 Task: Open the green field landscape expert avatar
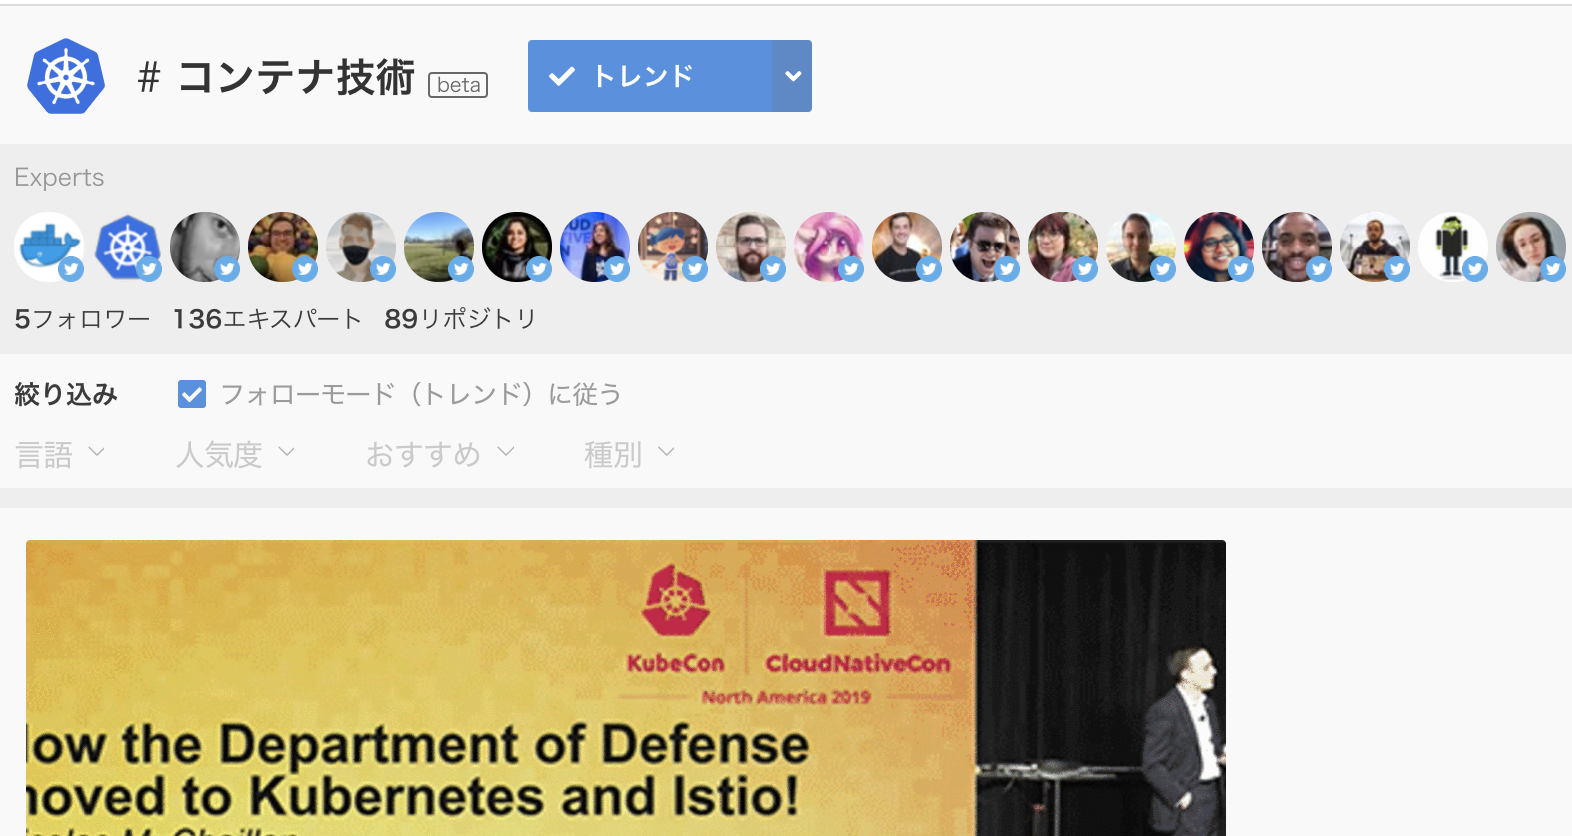click(x=439, y=247)
